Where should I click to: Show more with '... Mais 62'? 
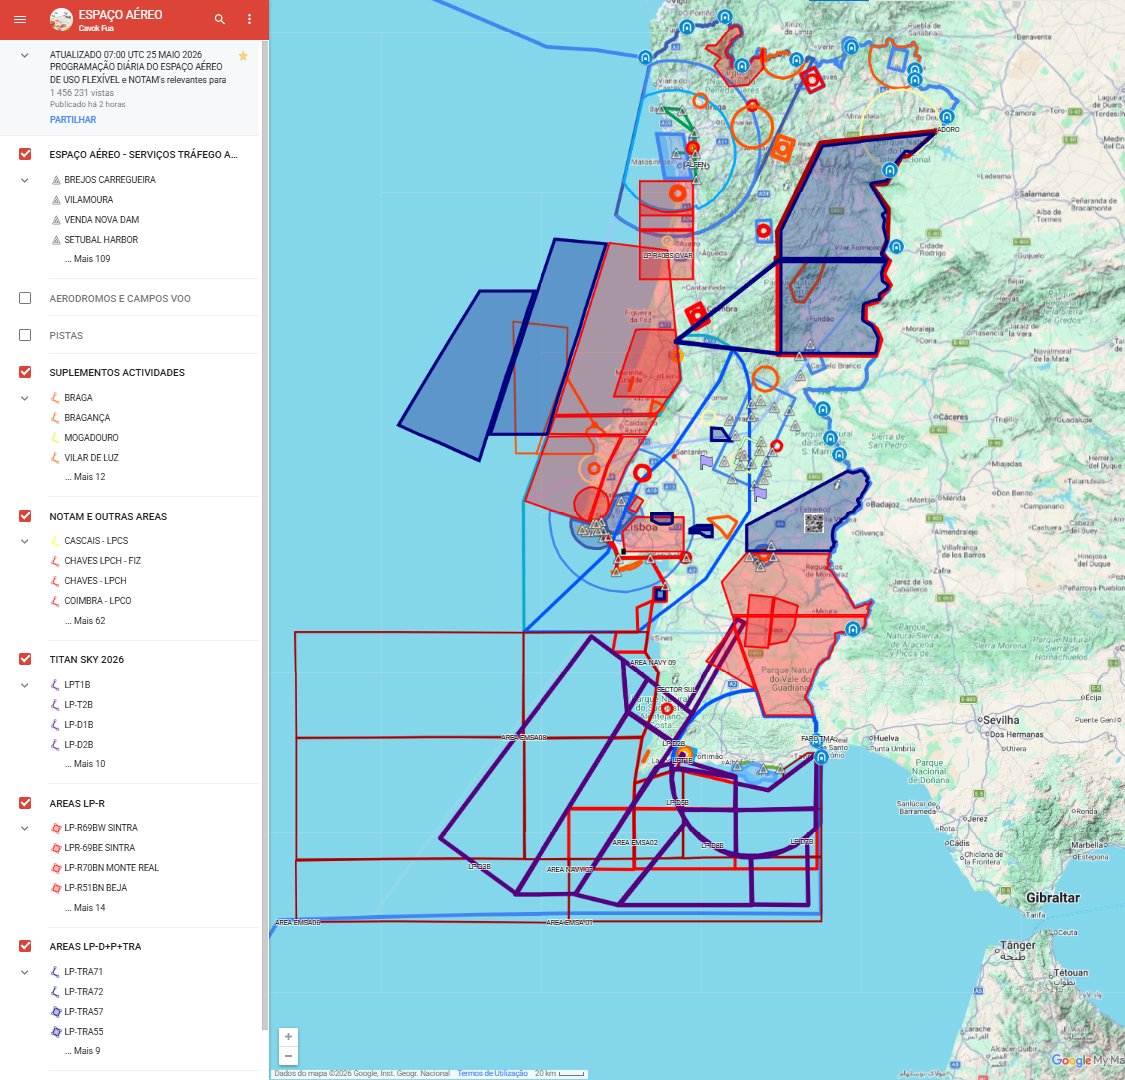coord(85,621)
